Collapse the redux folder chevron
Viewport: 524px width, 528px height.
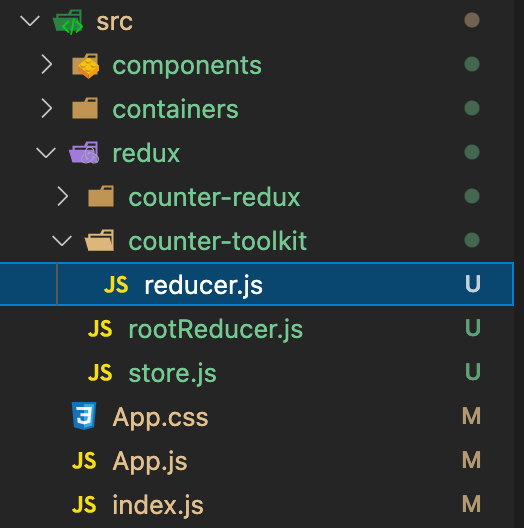tap(46, 153)
